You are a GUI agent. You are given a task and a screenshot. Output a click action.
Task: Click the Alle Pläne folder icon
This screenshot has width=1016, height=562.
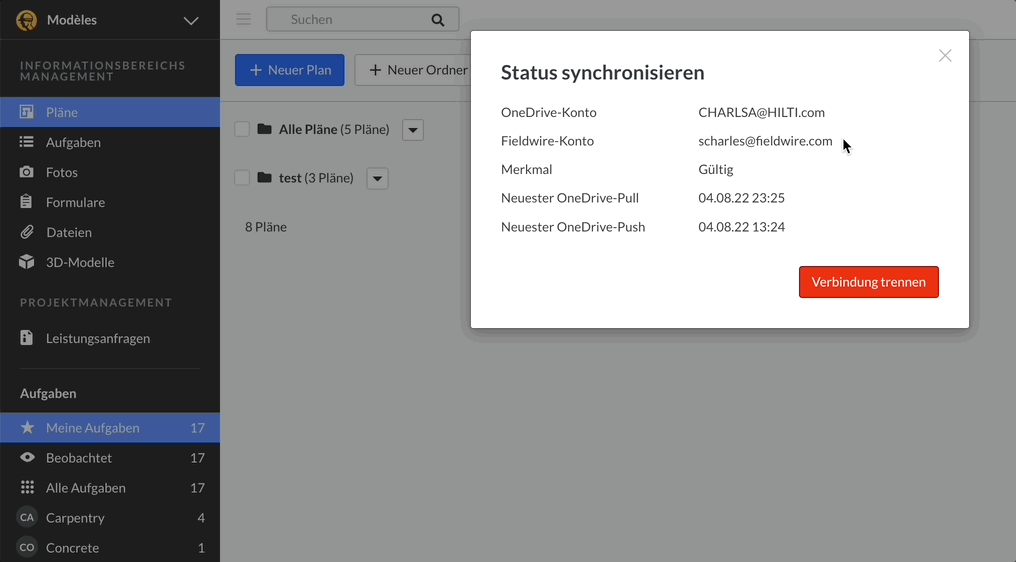tap(264, 128)
